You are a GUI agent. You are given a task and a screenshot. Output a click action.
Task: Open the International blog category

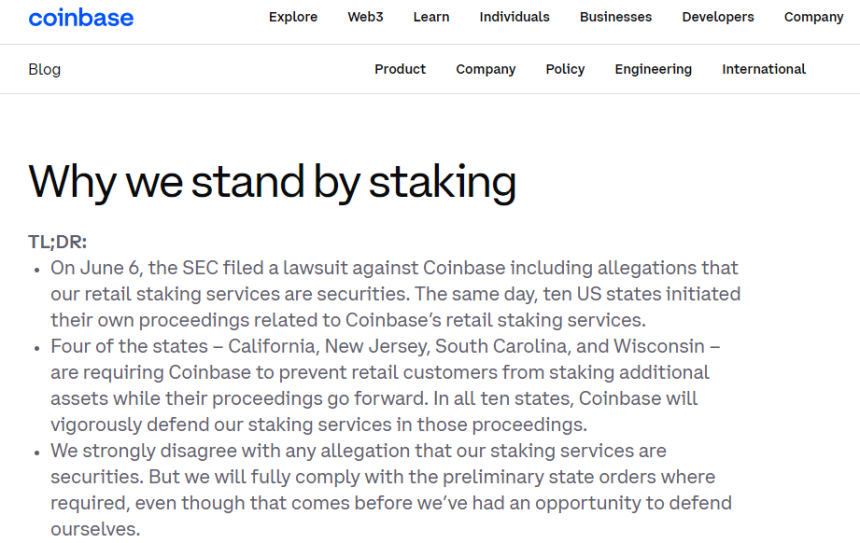(x=763, y=69)
